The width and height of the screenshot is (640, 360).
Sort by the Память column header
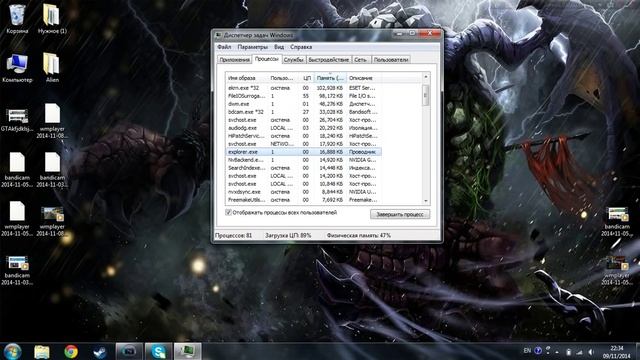[x=330, y=78]
